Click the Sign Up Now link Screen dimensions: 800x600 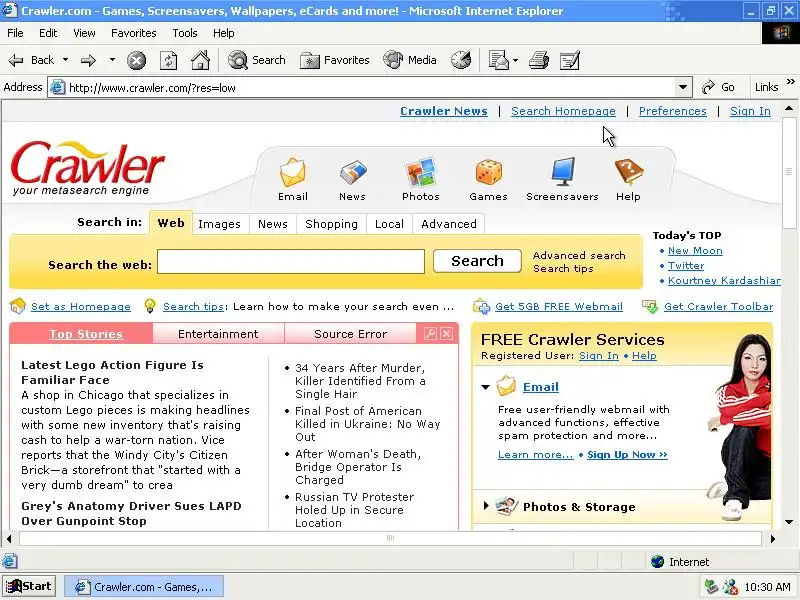(x=627, y=455)
